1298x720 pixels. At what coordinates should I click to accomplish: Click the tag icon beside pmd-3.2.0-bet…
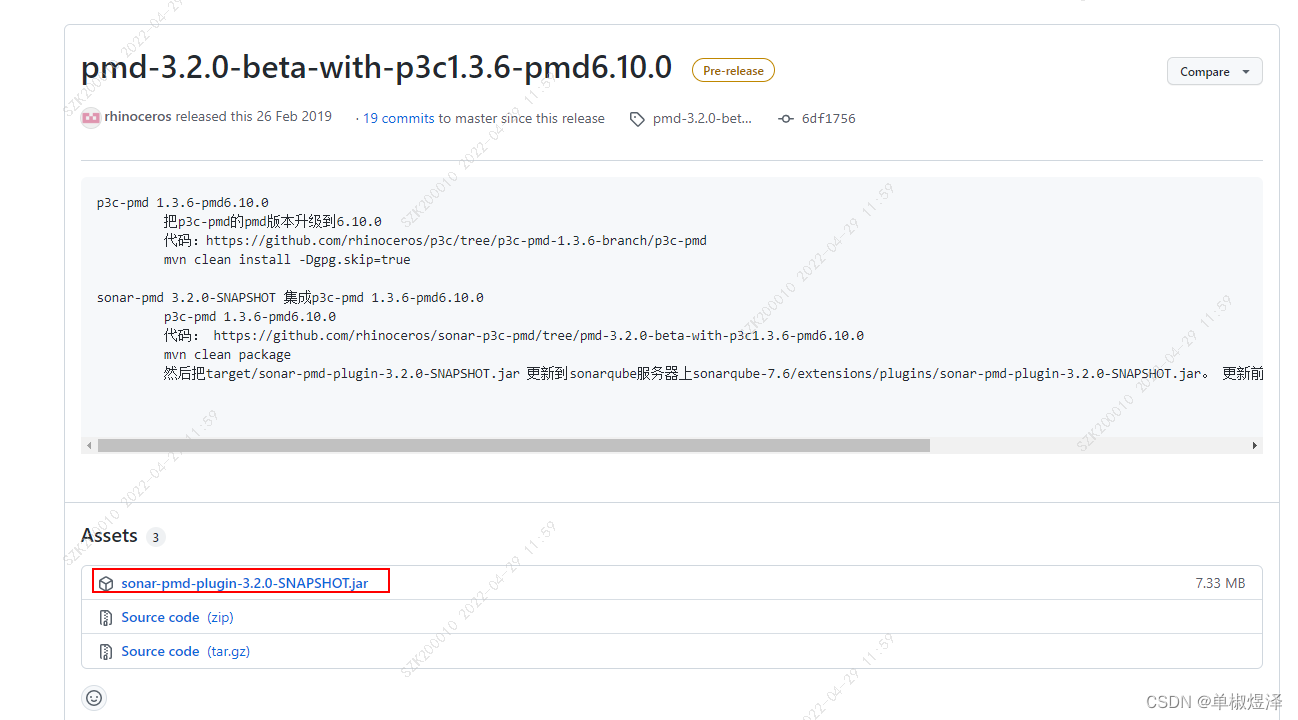click(x=637, y=119)
